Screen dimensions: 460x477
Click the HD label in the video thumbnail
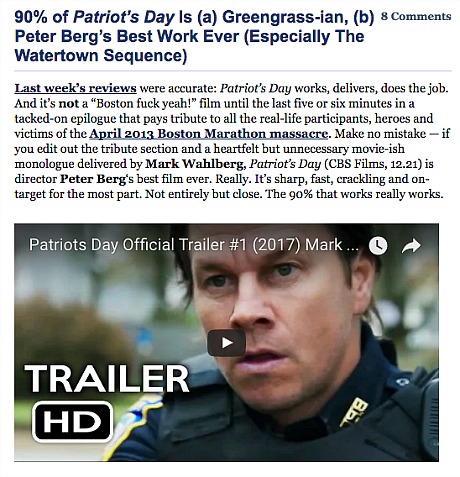[x=72, y=422]
